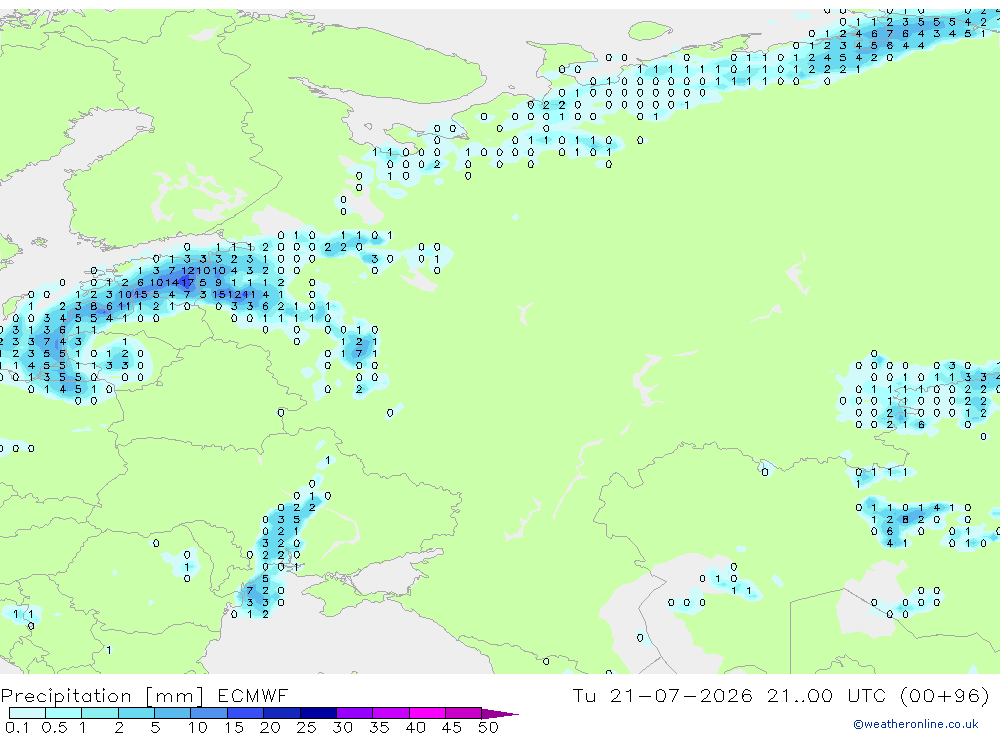Select the 2–5 mm legend swatch
1000x733 pixels.
click(x=136, y=713)
